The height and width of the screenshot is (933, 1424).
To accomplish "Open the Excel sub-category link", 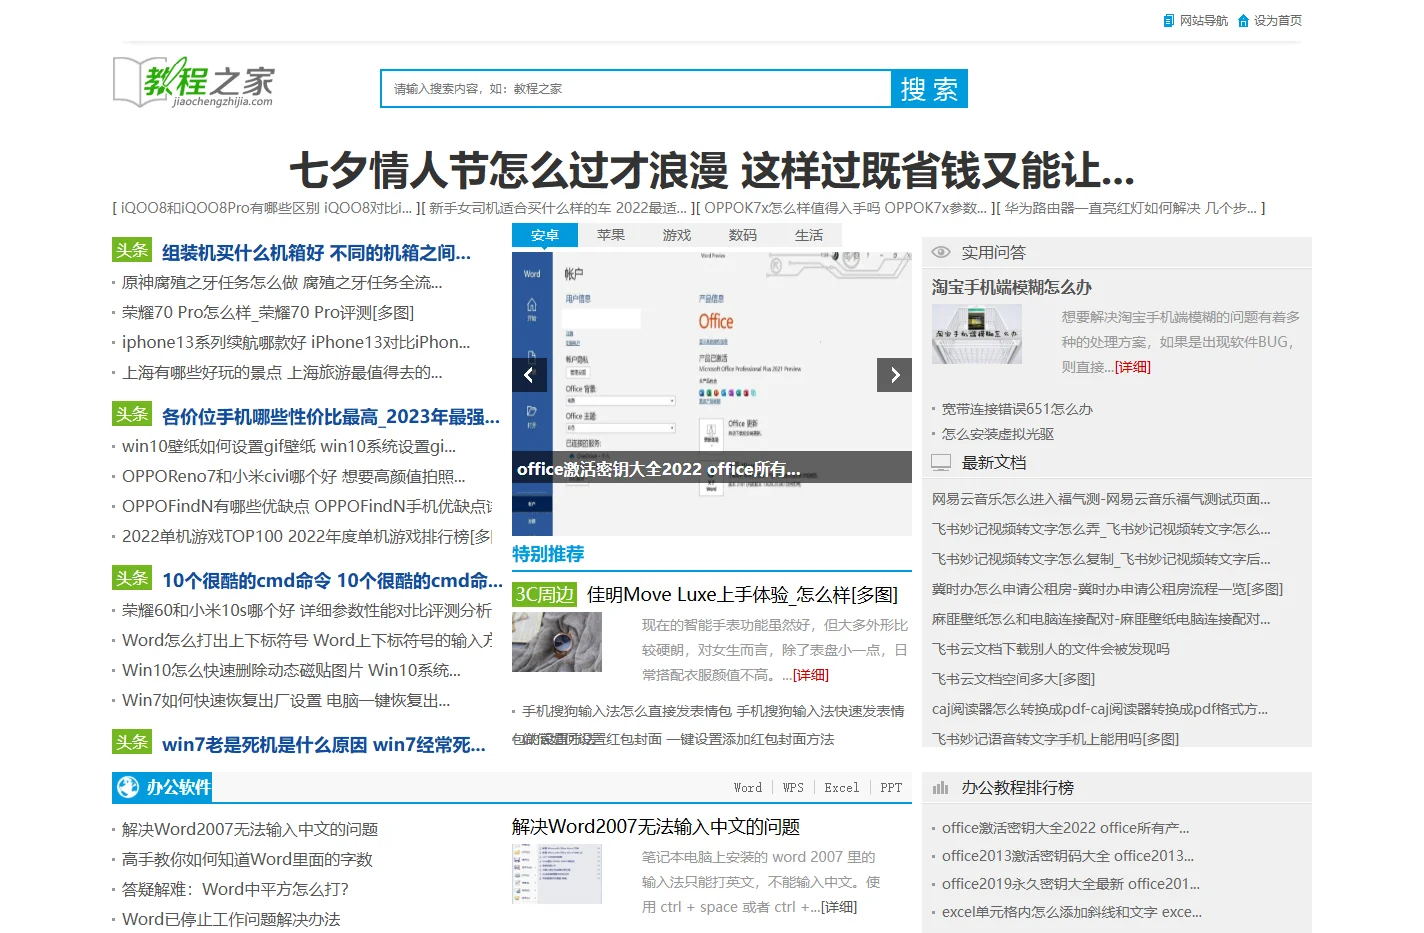I will [x=842, y=788].
